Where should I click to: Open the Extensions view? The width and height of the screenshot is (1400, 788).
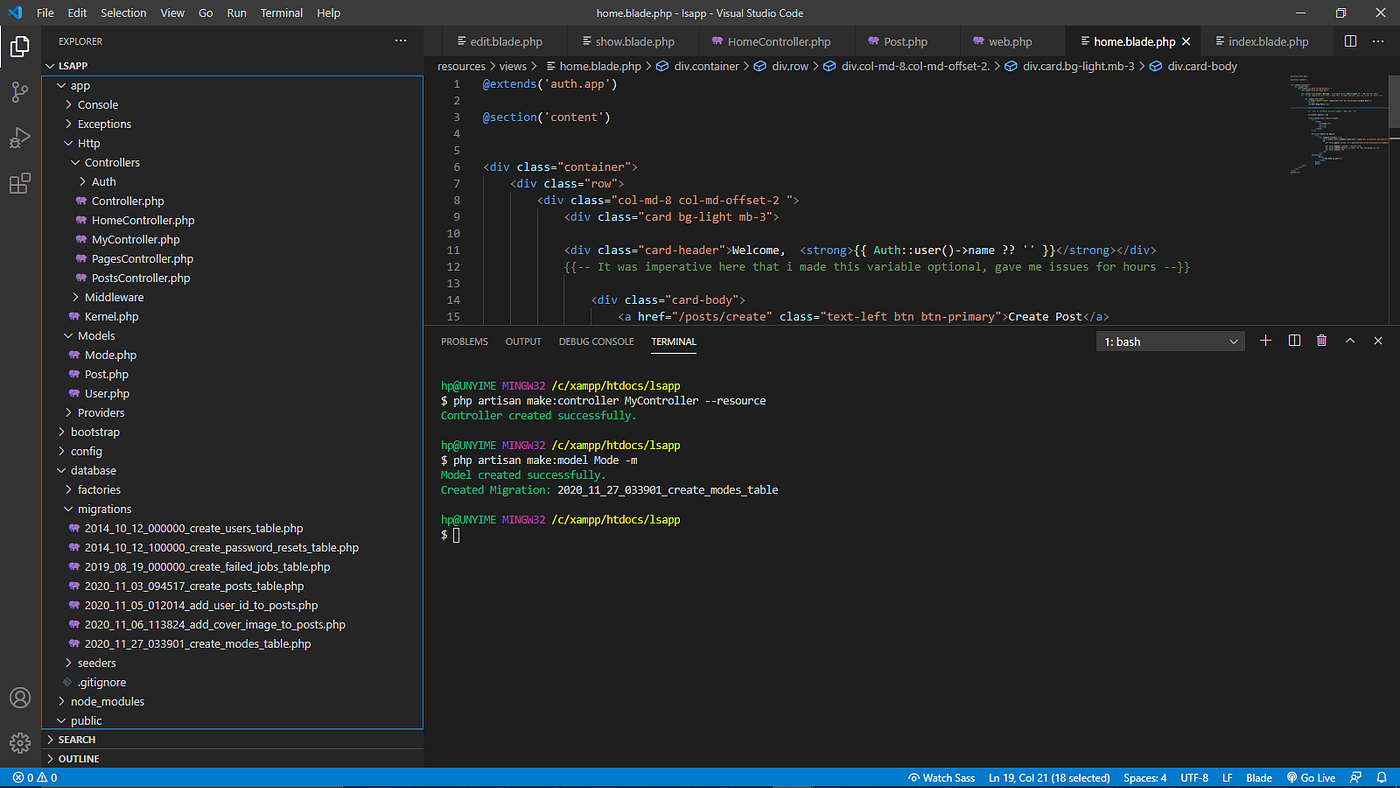[x=20, y=184]
